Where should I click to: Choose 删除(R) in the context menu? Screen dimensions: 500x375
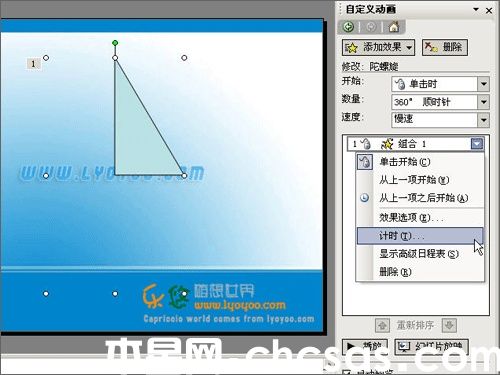[420, 272]
